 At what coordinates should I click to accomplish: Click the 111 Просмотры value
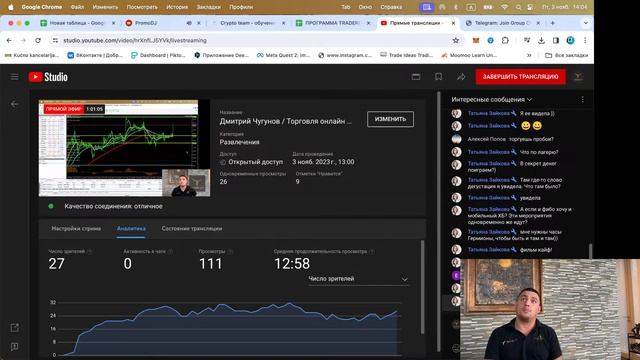[x=211, y=264]
